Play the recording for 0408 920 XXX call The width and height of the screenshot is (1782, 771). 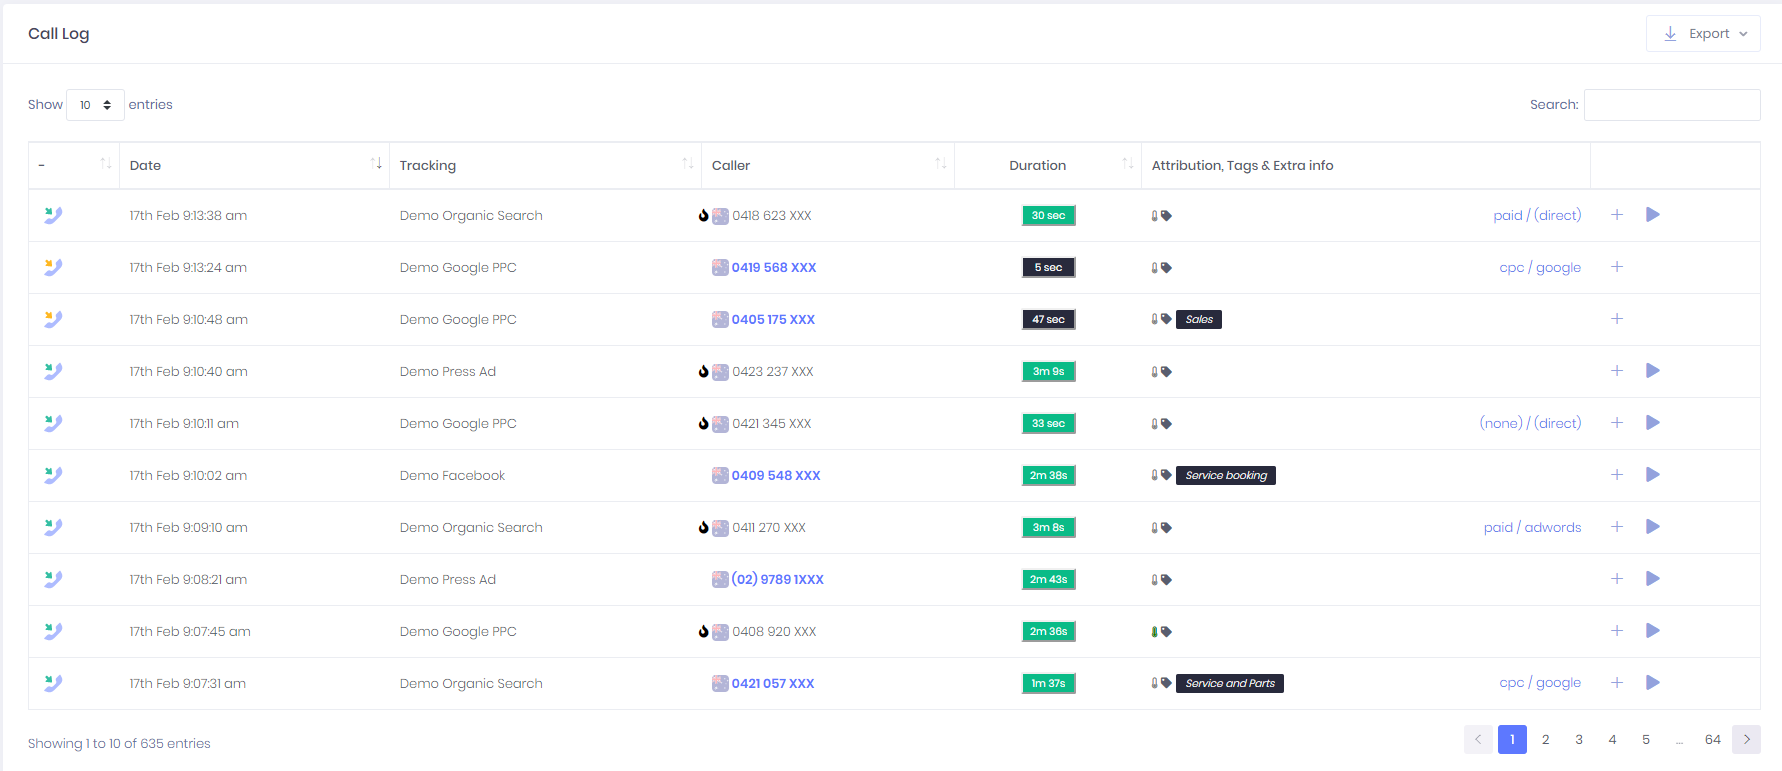[x=1652, y=631]
